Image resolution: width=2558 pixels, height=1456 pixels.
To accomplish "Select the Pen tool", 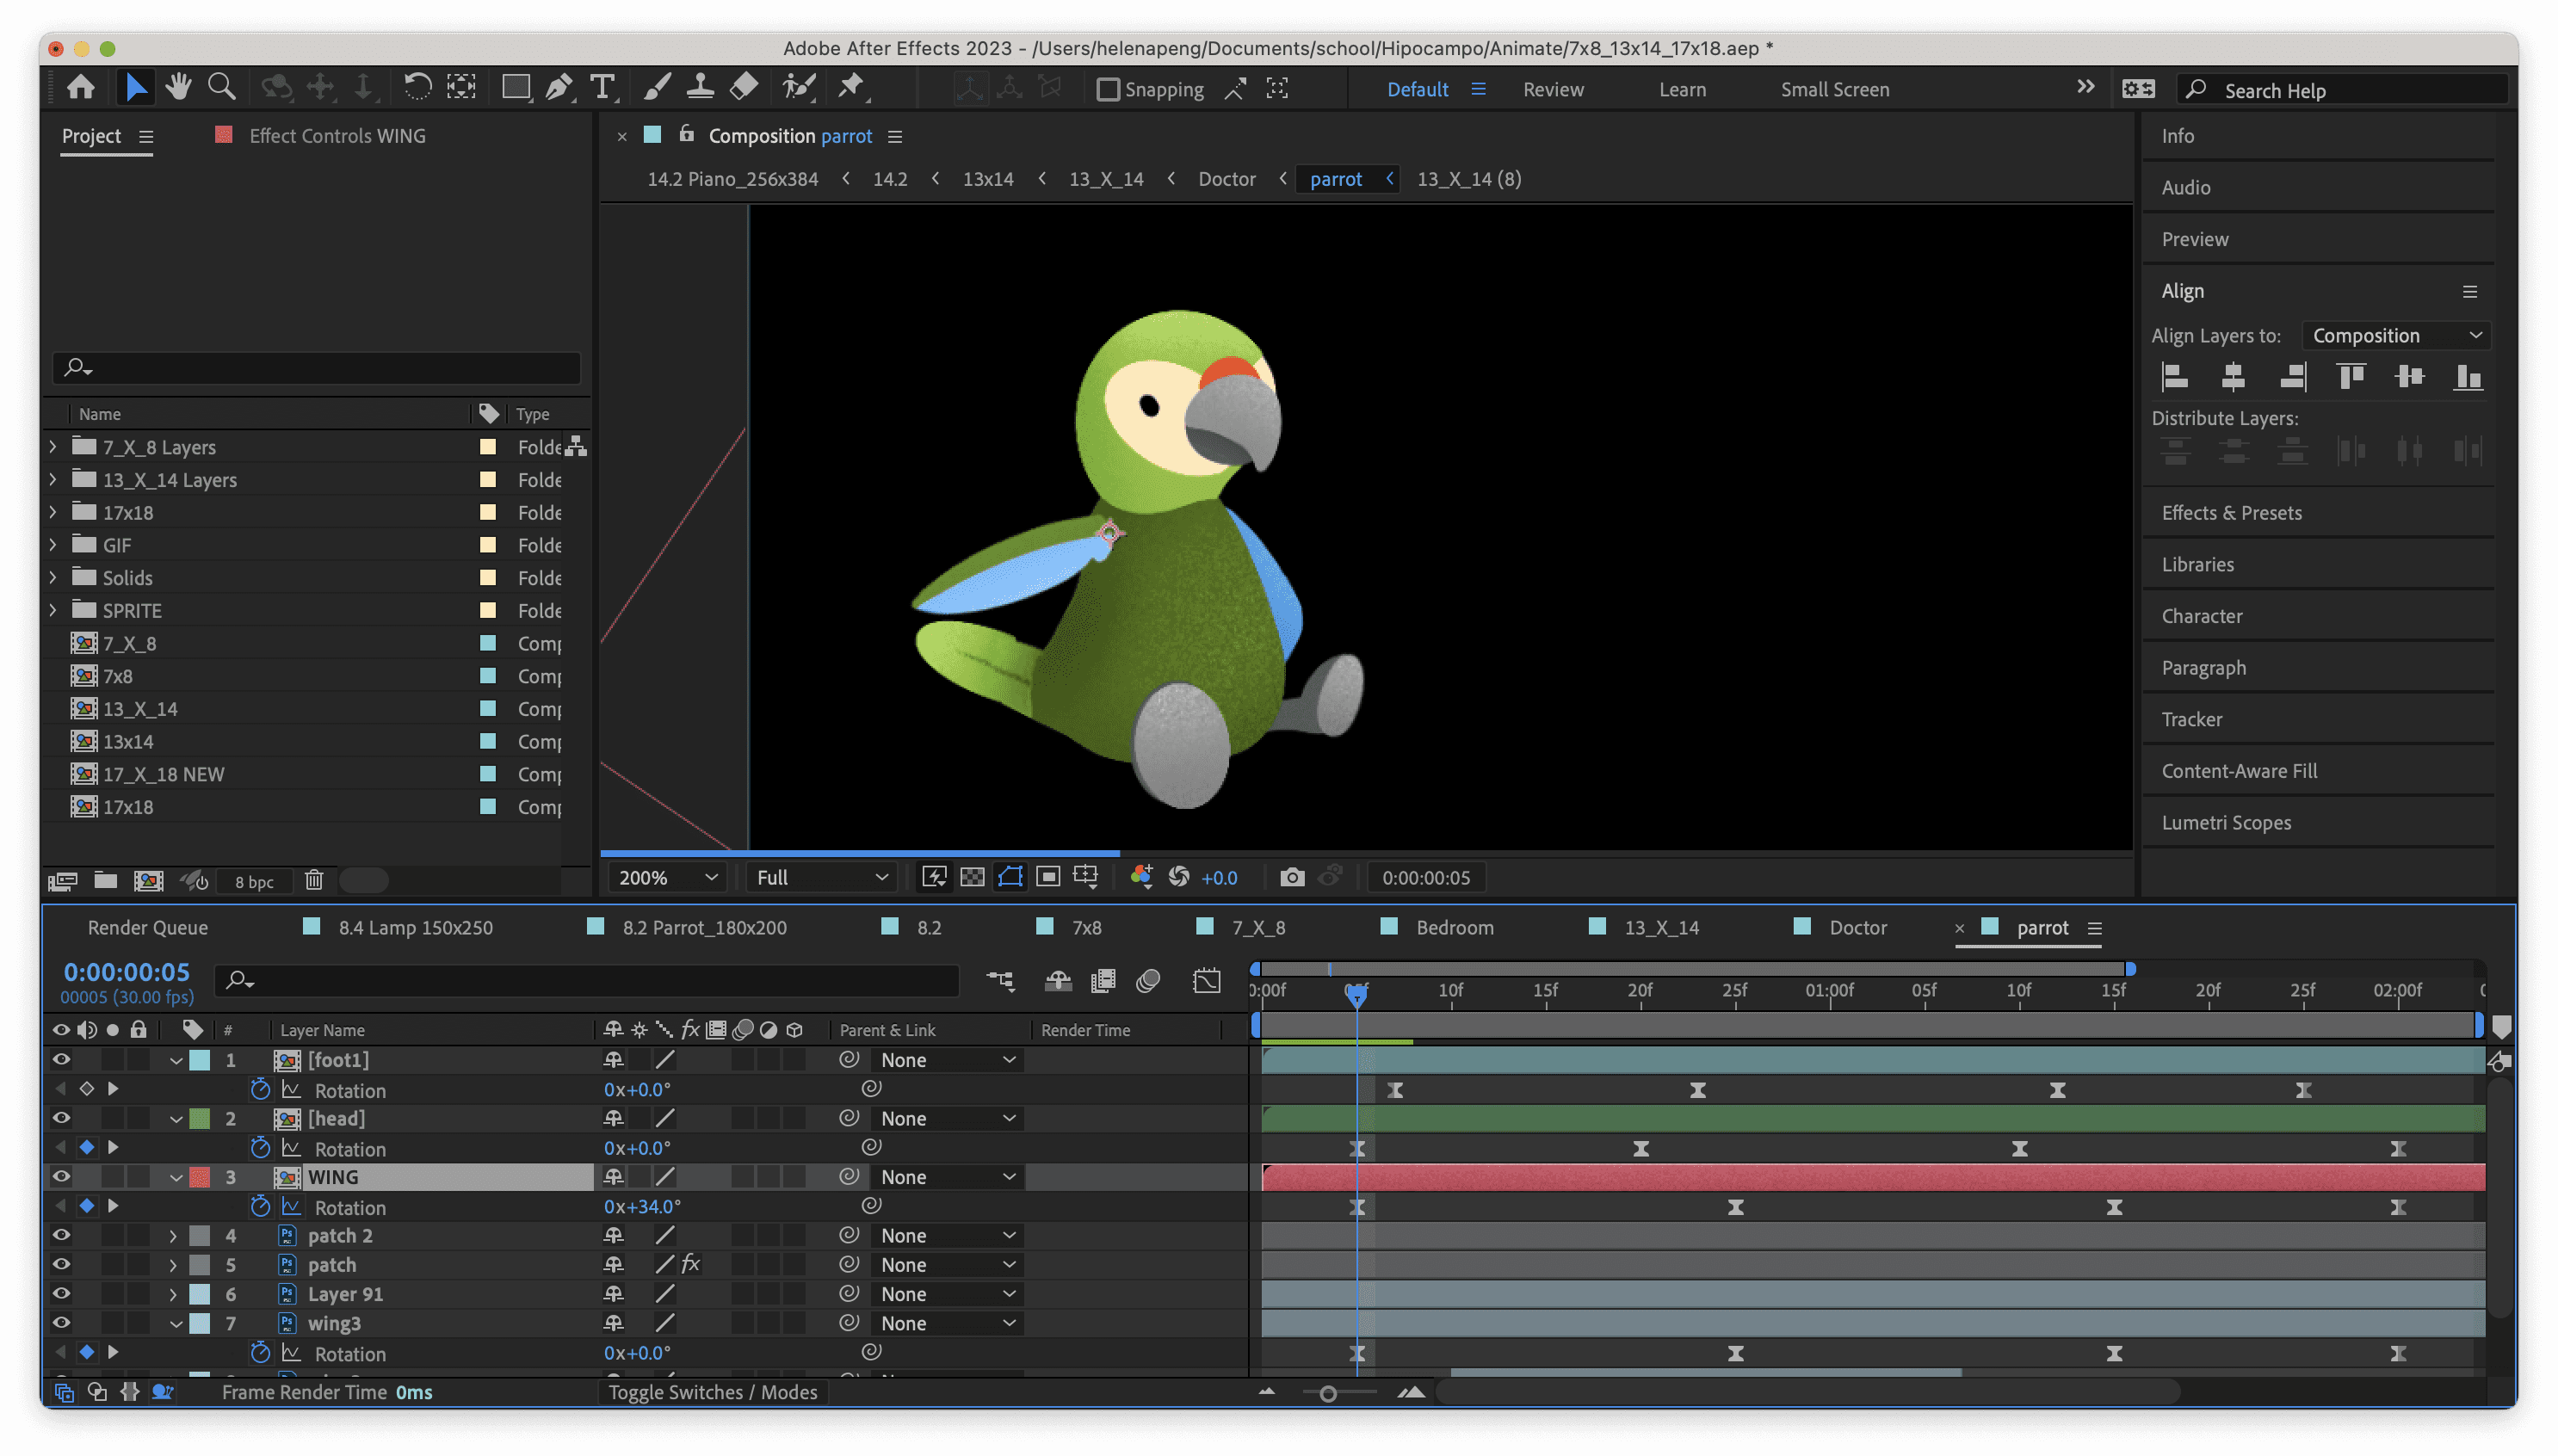I will tap(559, 88).
